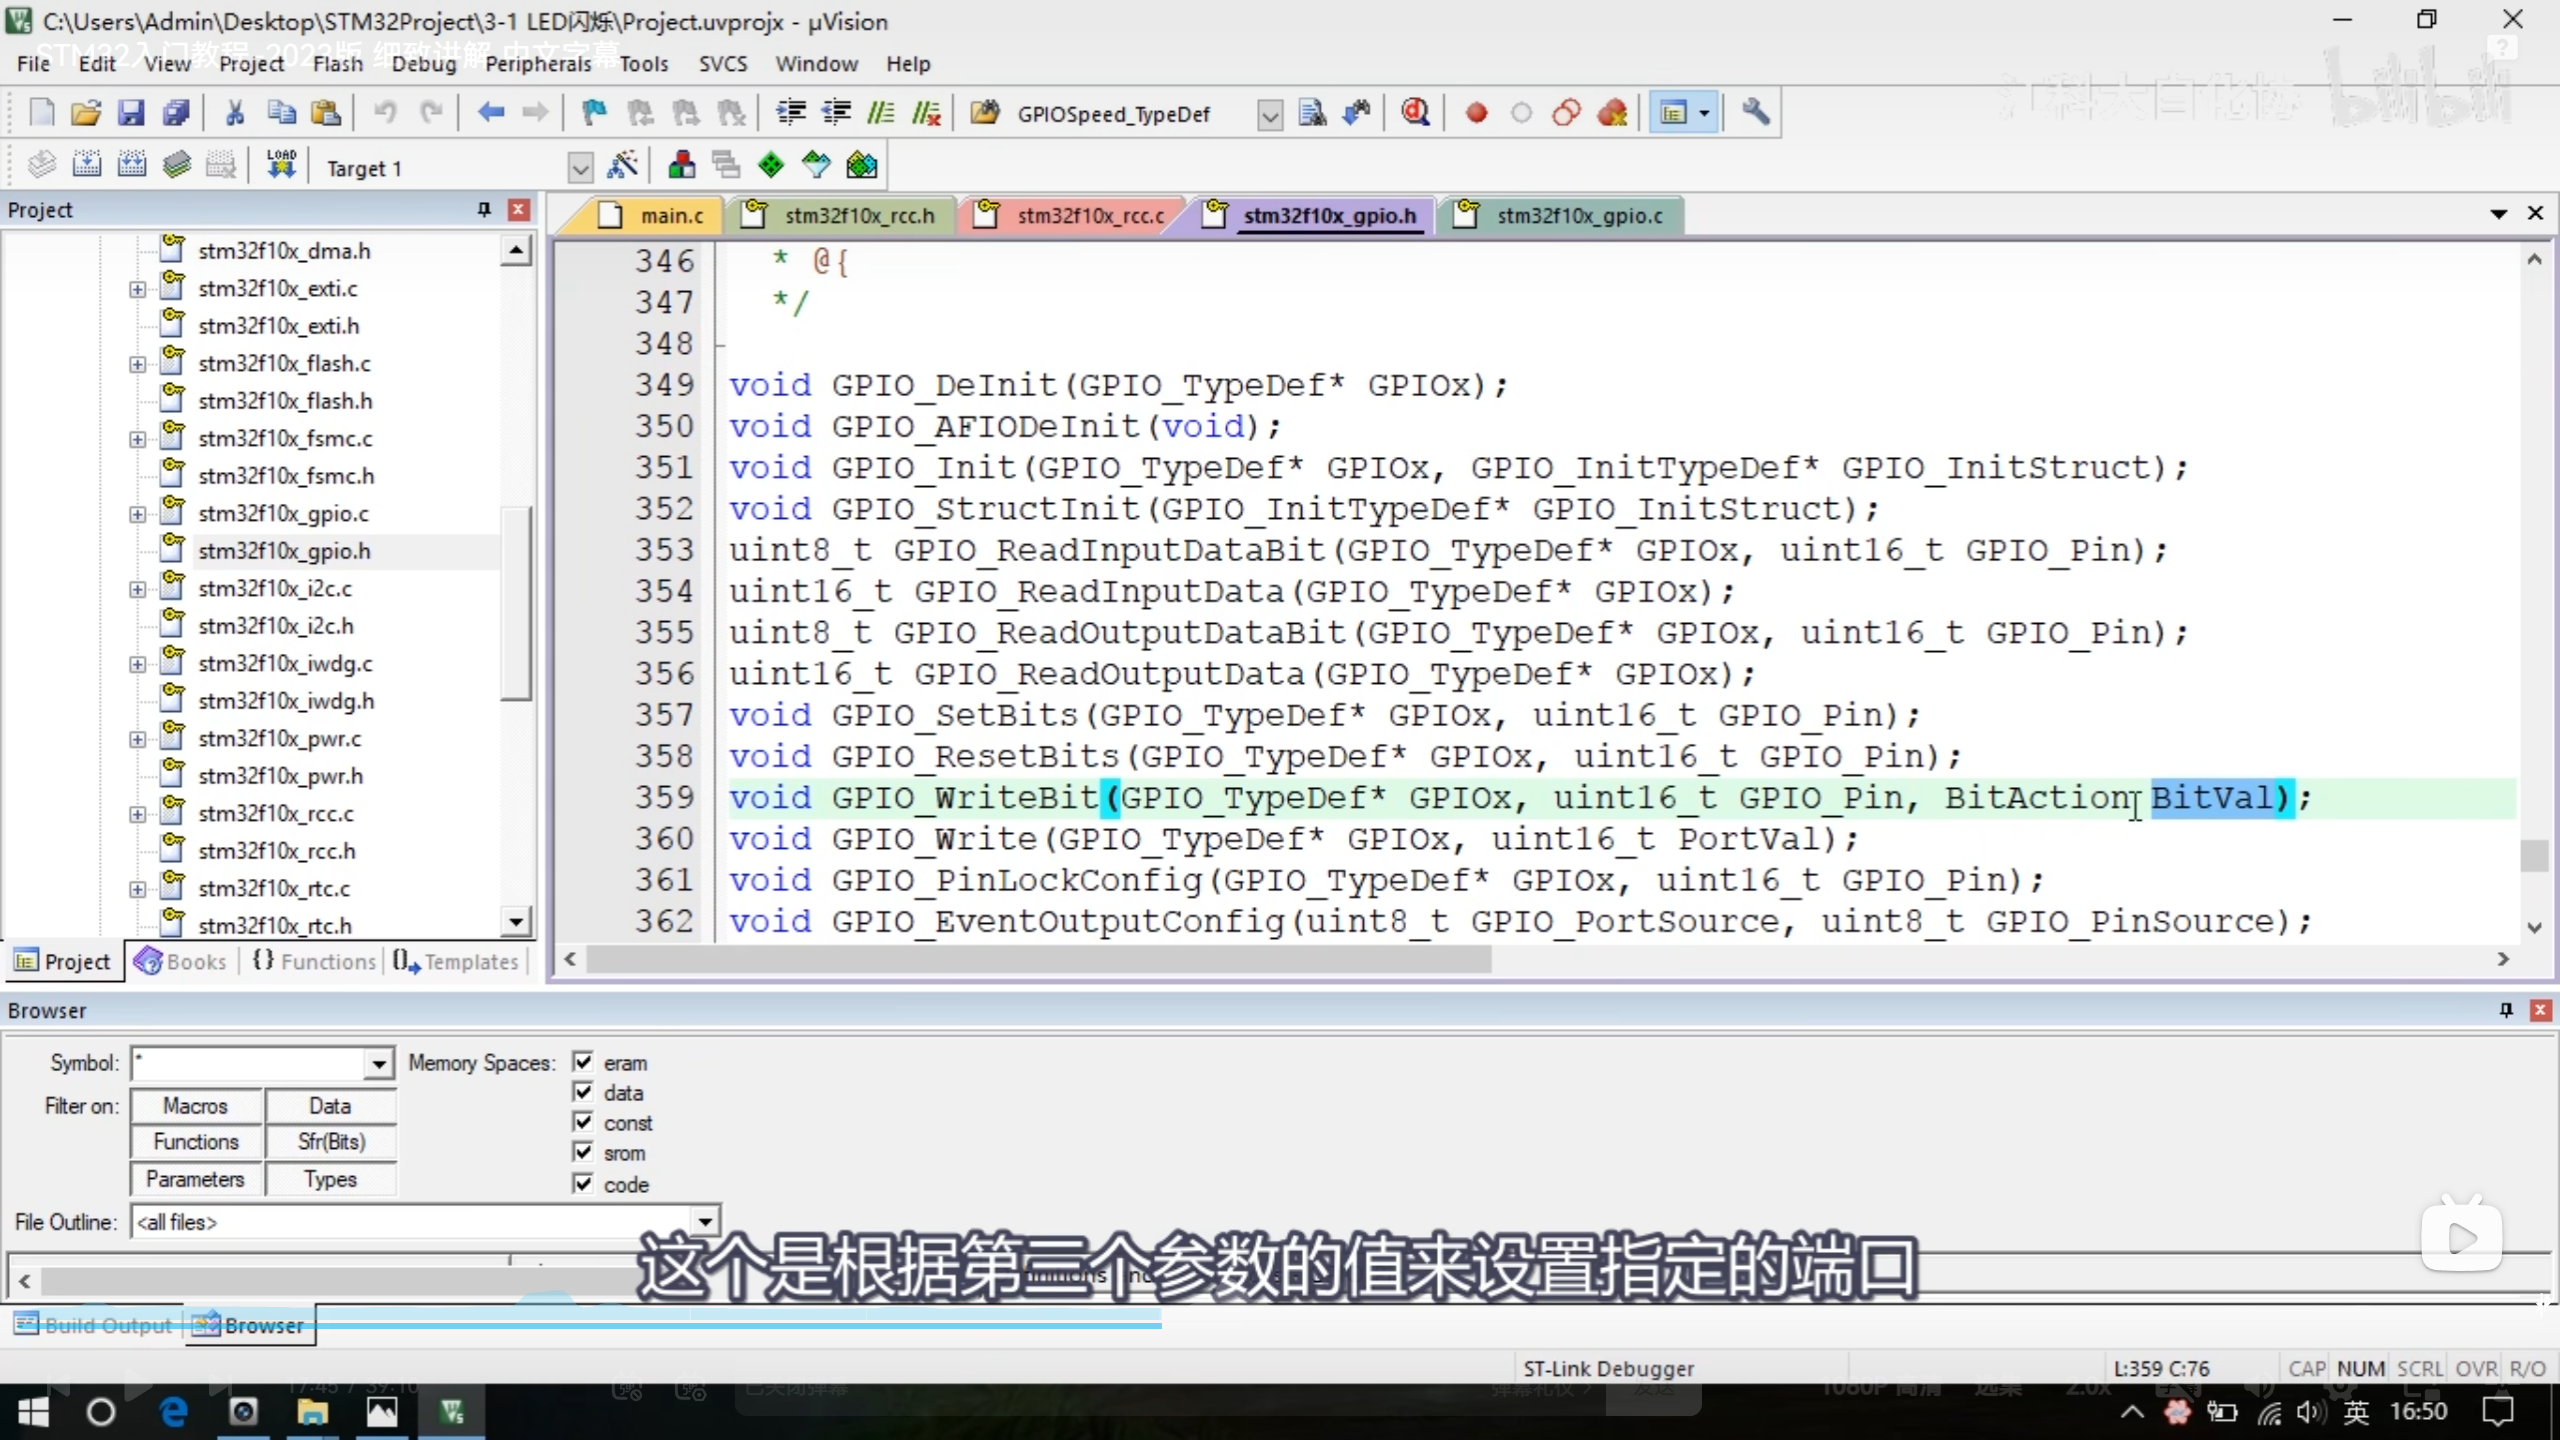Expand the stm32f10x_gpio.c tree node

(x=138, y=514)
